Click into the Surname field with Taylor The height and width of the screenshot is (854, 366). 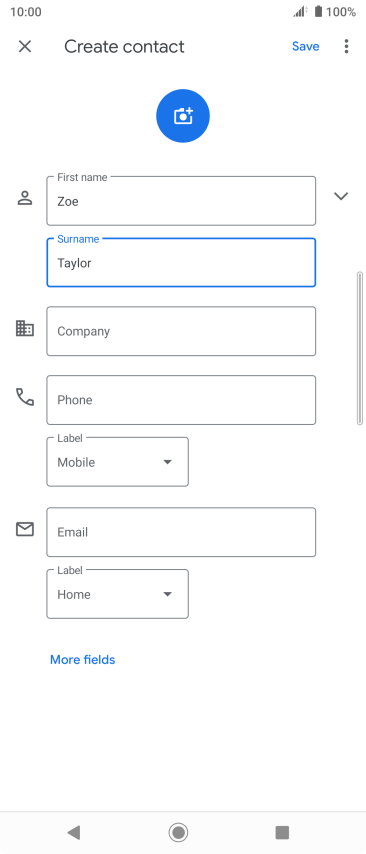181,263
